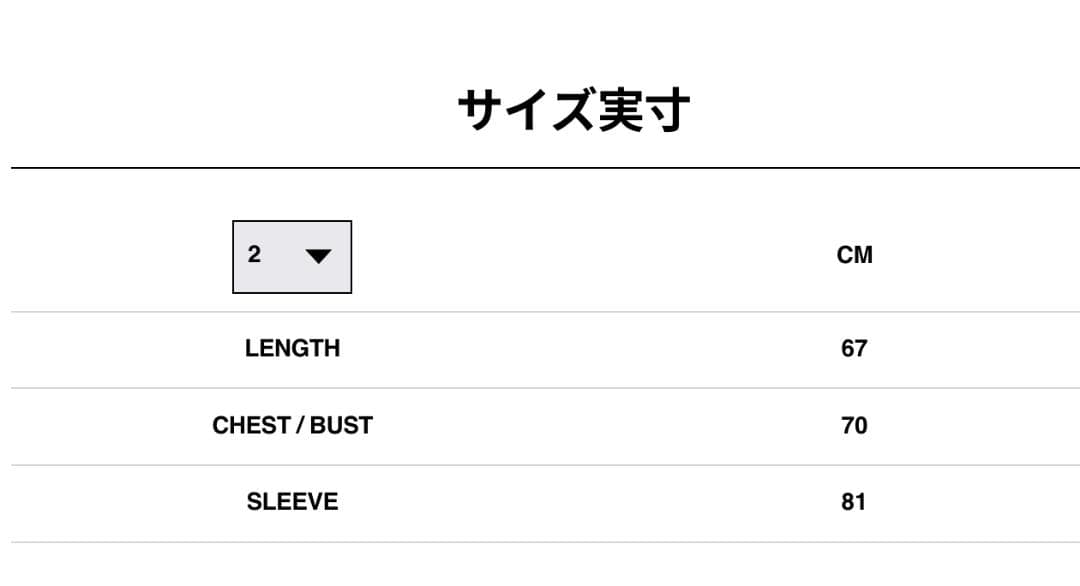This screenshot has height=586, width=1080.
Task: Click the word BUST in the measurement label
Action: tap(341, 426)
